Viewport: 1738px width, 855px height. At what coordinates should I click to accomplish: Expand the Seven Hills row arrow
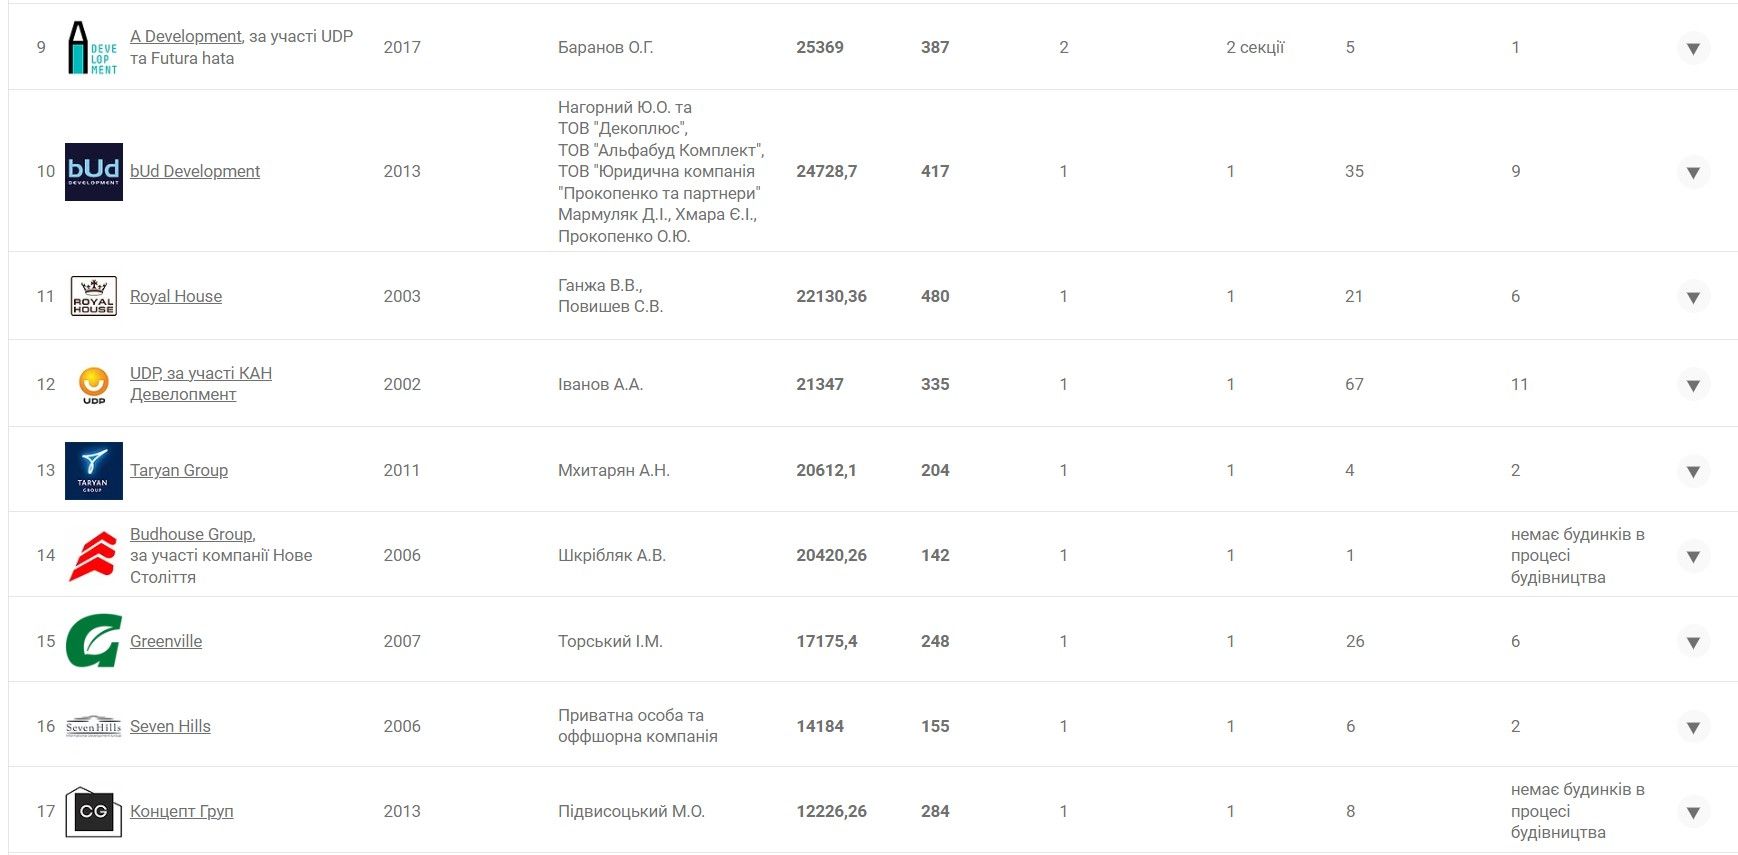pyautogui.click(x=1693, y=727)
